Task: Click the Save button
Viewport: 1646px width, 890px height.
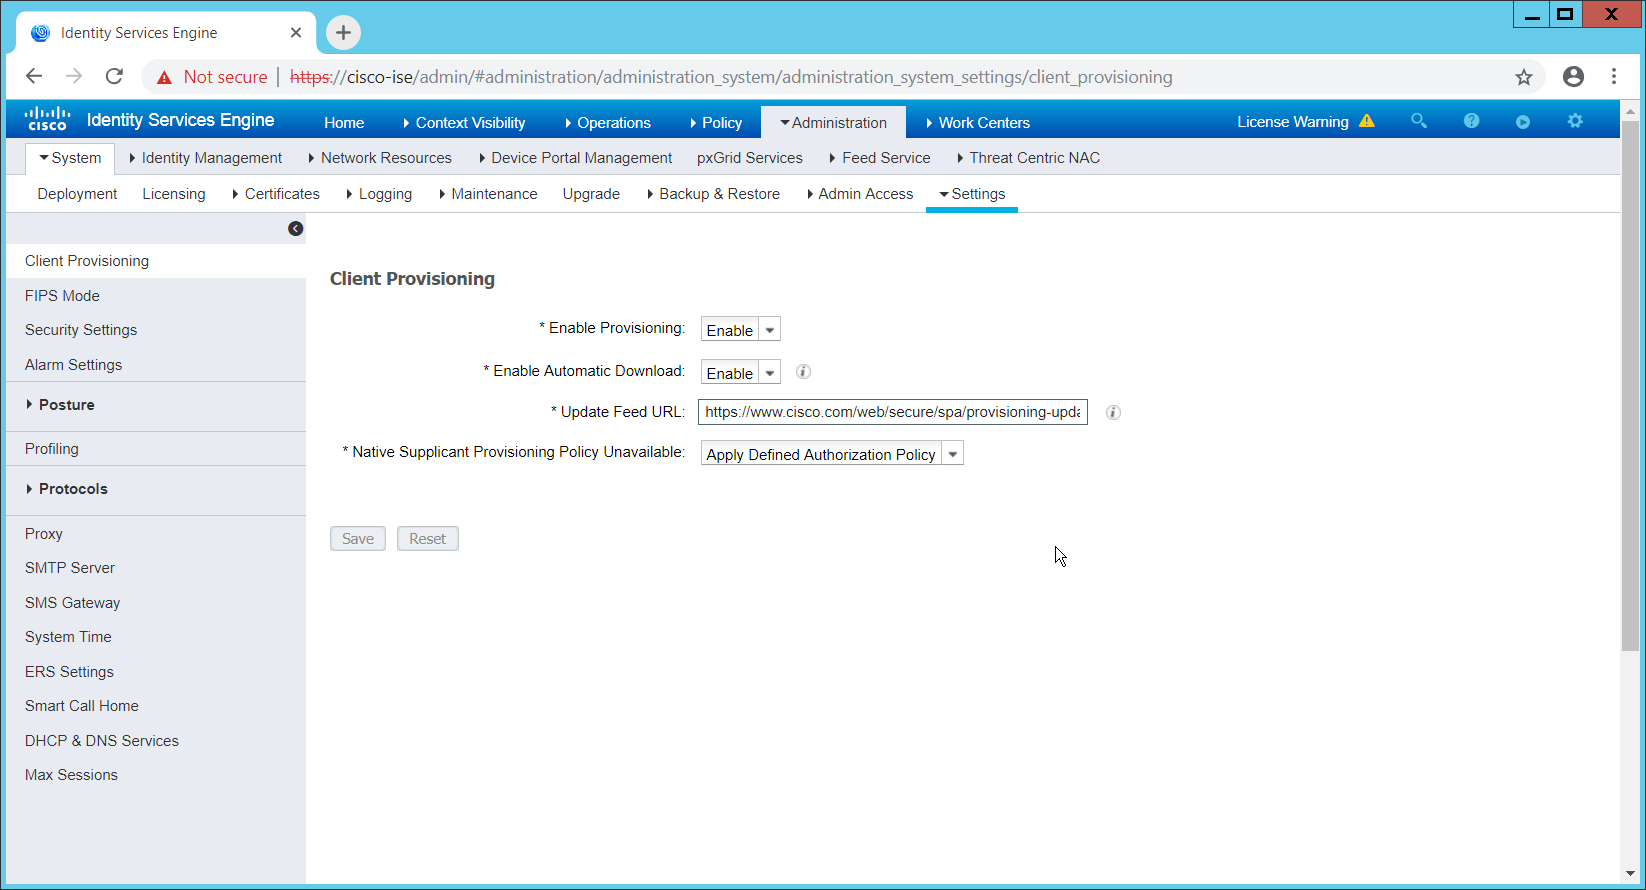Action: point(358,539)
